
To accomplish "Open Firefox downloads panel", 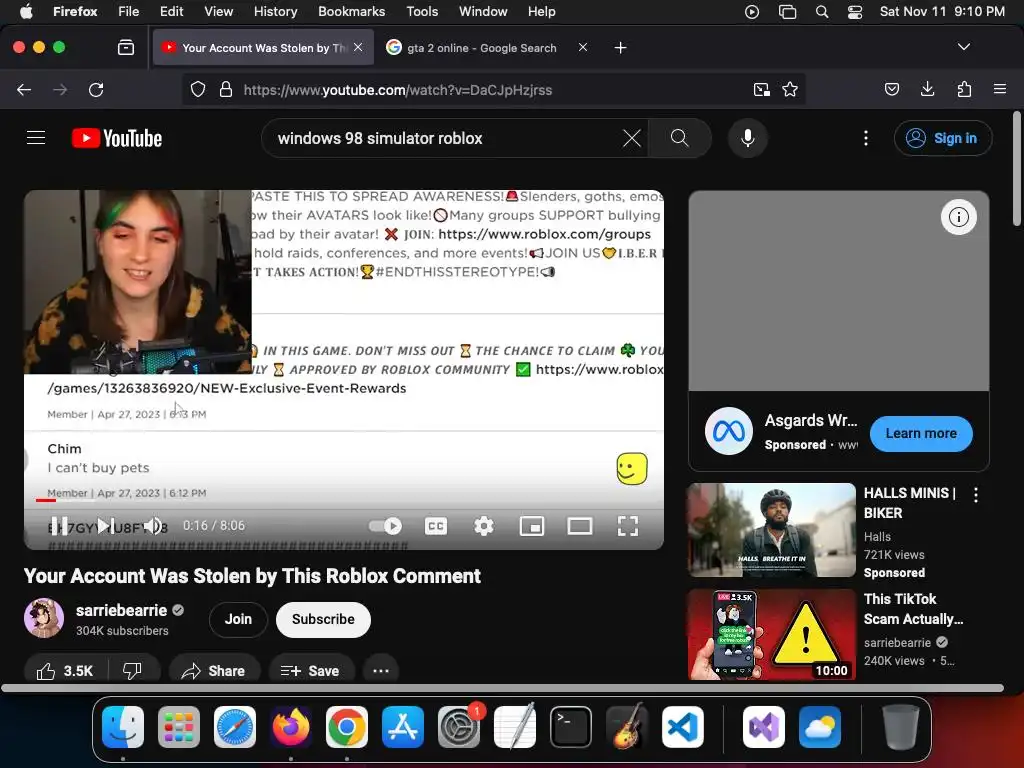I will (927, 89).
